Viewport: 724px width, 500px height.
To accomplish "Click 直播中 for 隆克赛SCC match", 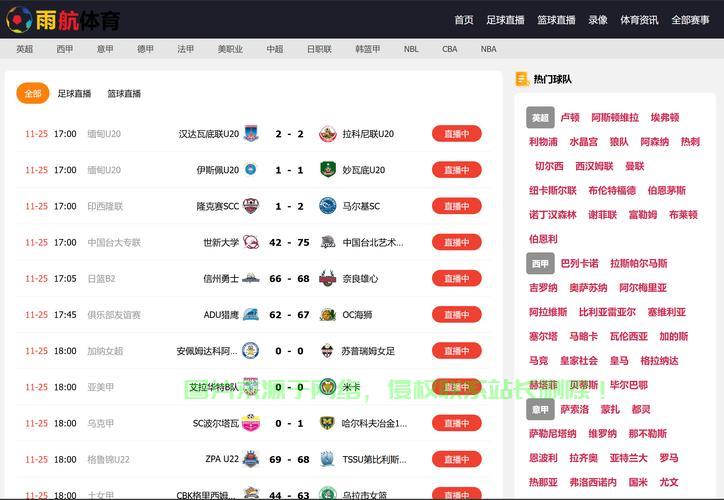I will coord(457,206).
